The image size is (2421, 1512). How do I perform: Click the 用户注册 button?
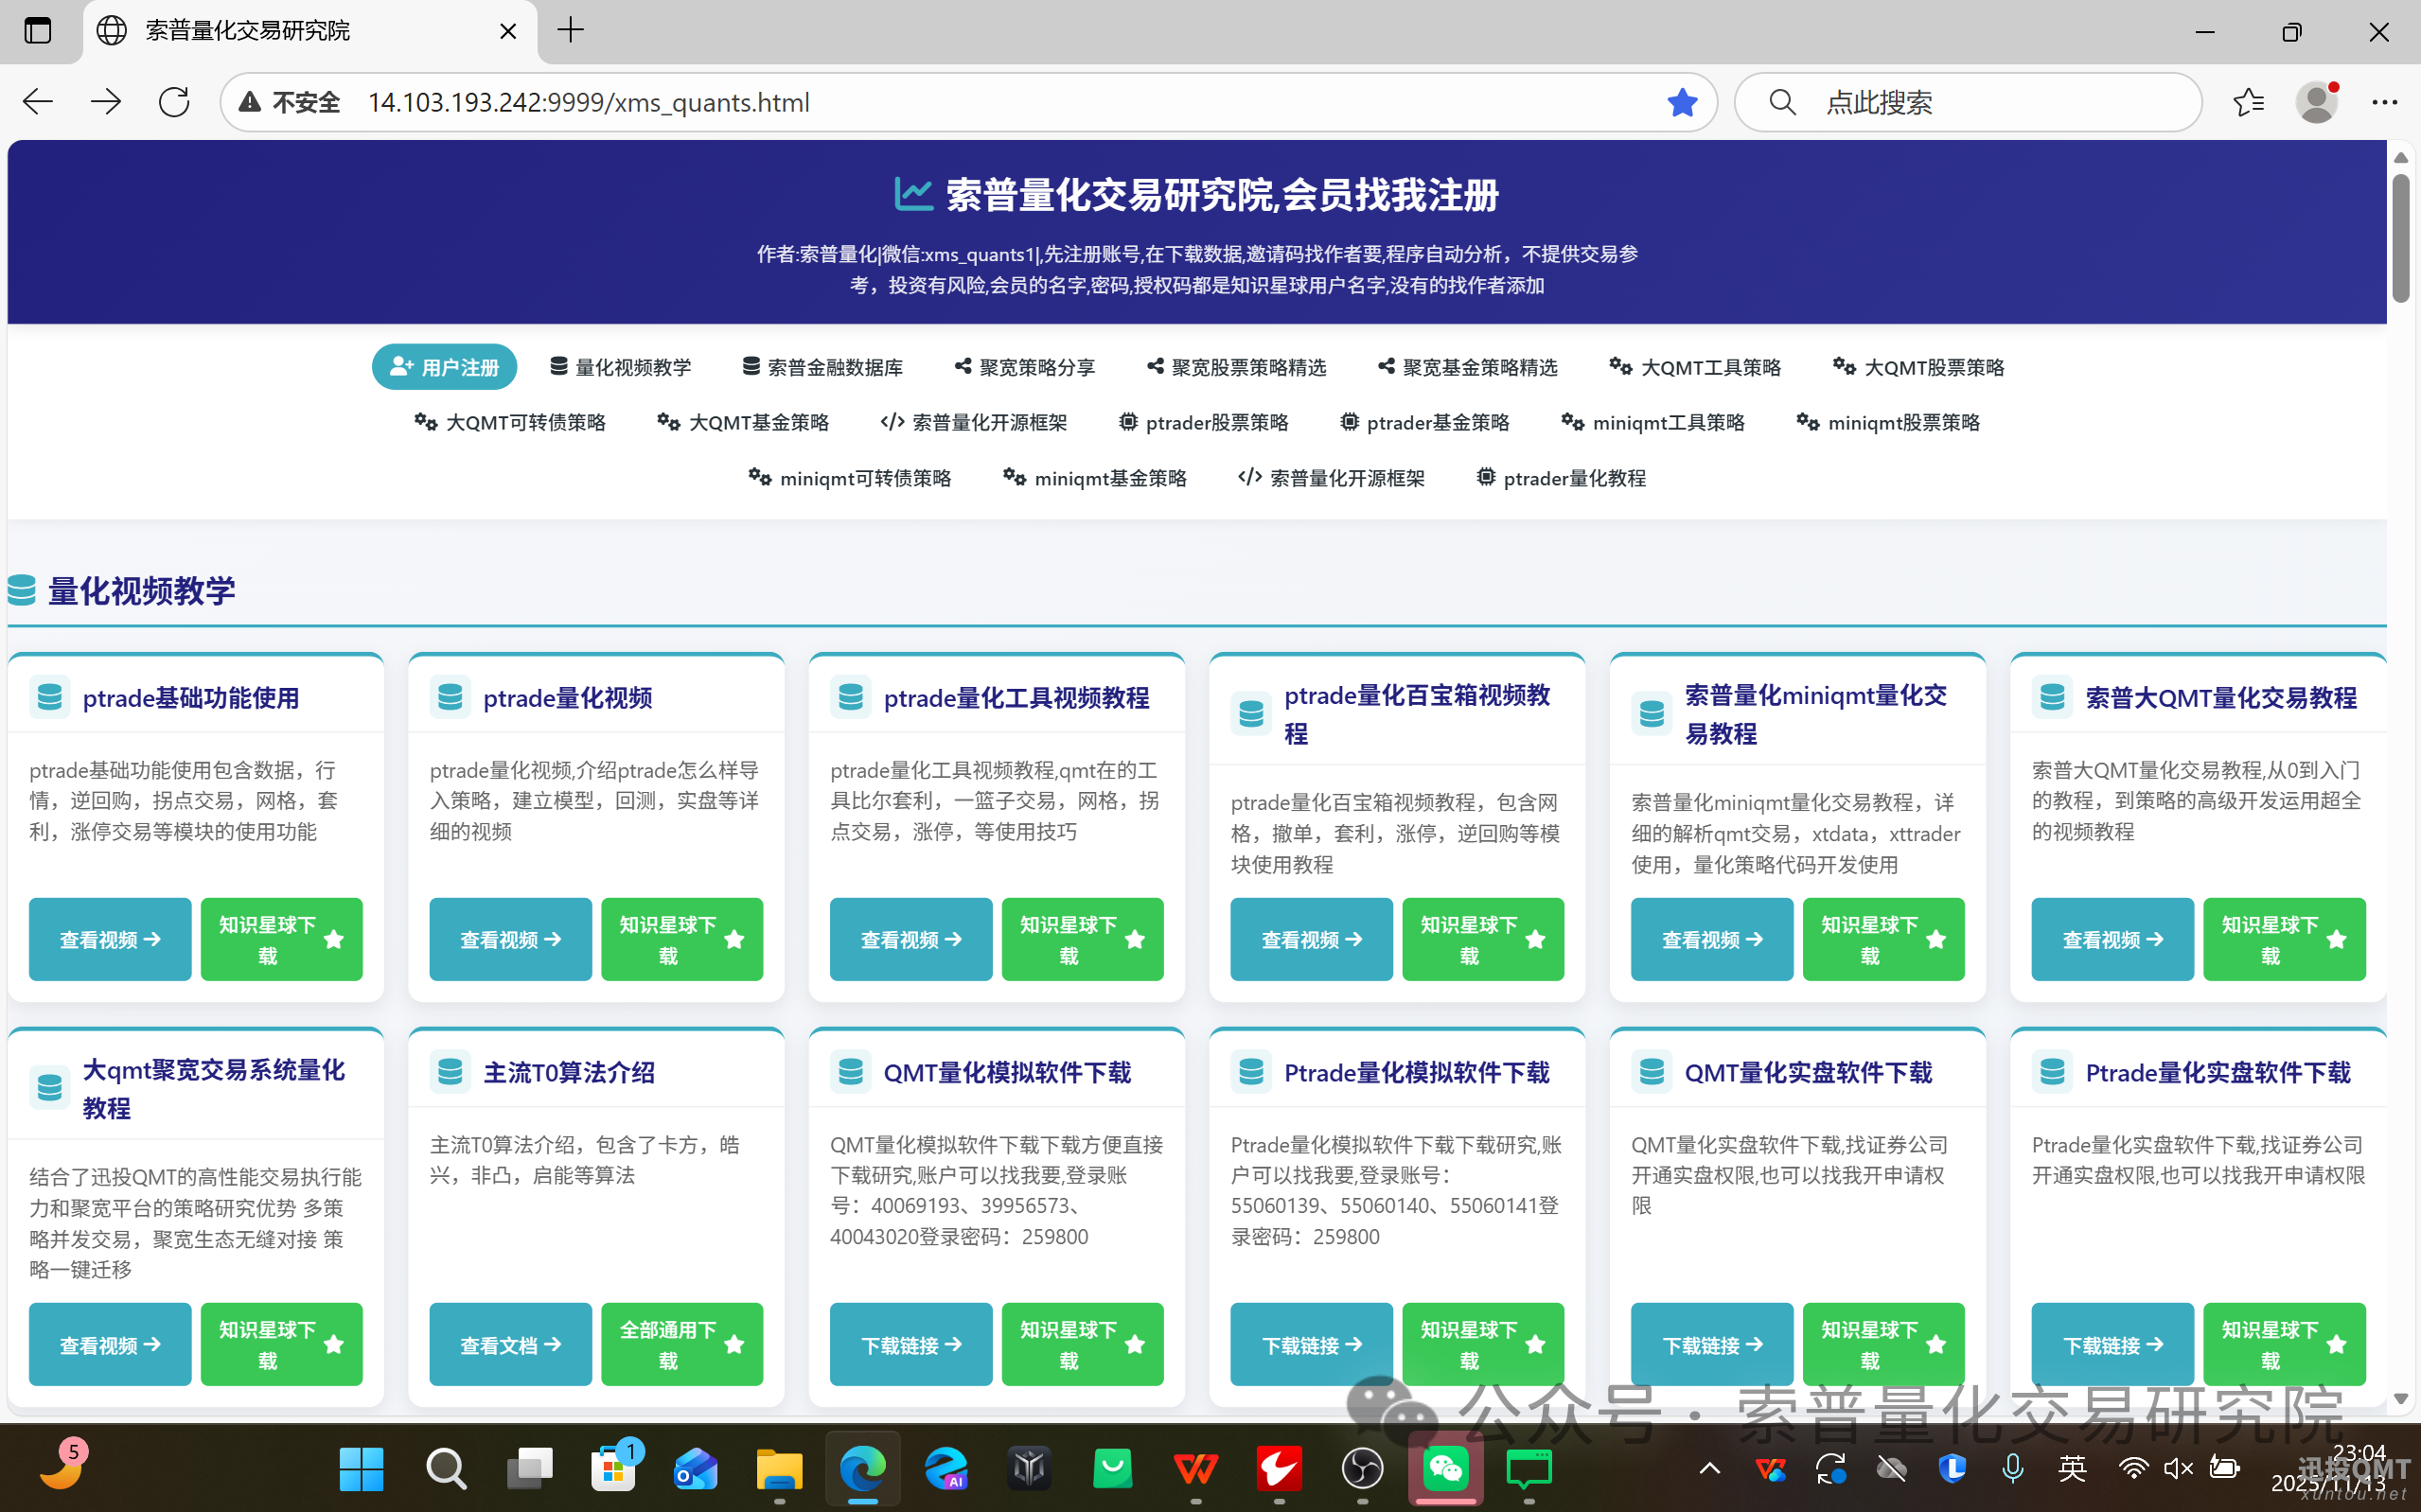pos(444,366)
